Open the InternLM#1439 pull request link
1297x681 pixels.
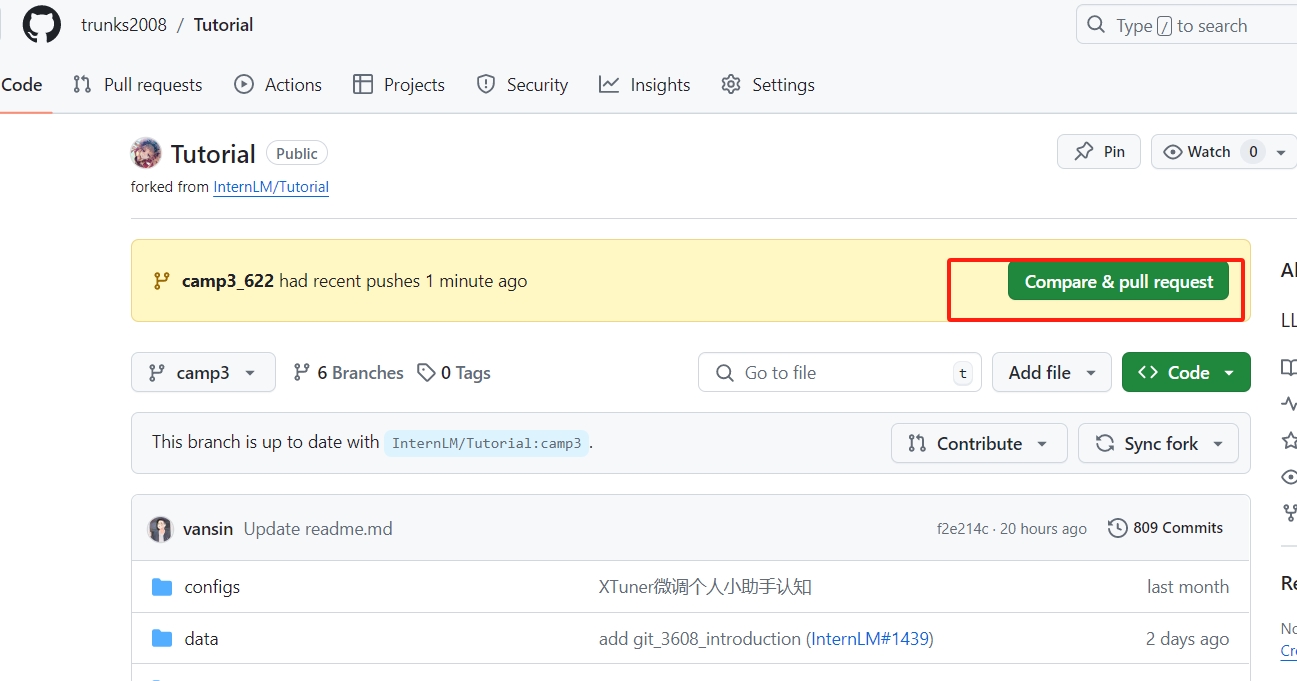pos(869,639)
